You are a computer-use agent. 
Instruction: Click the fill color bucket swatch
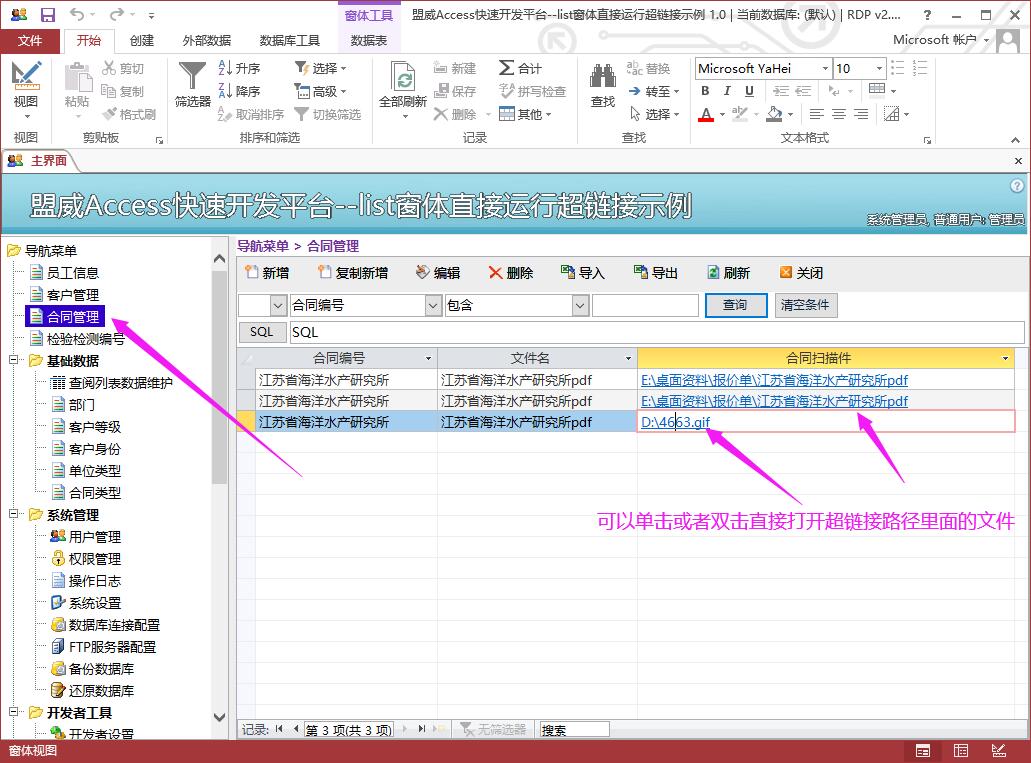[x=775, y=114]
